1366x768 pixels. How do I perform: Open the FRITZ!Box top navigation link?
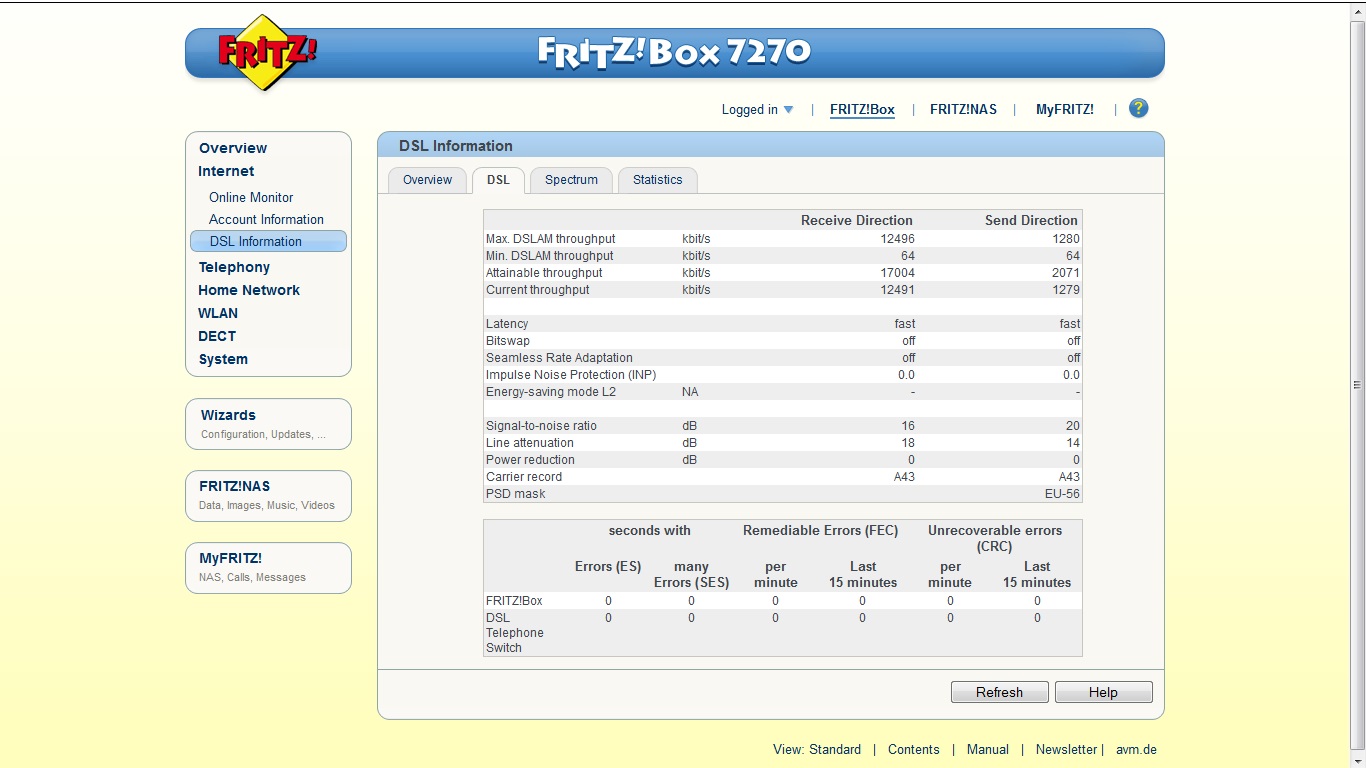coord(862,110)
